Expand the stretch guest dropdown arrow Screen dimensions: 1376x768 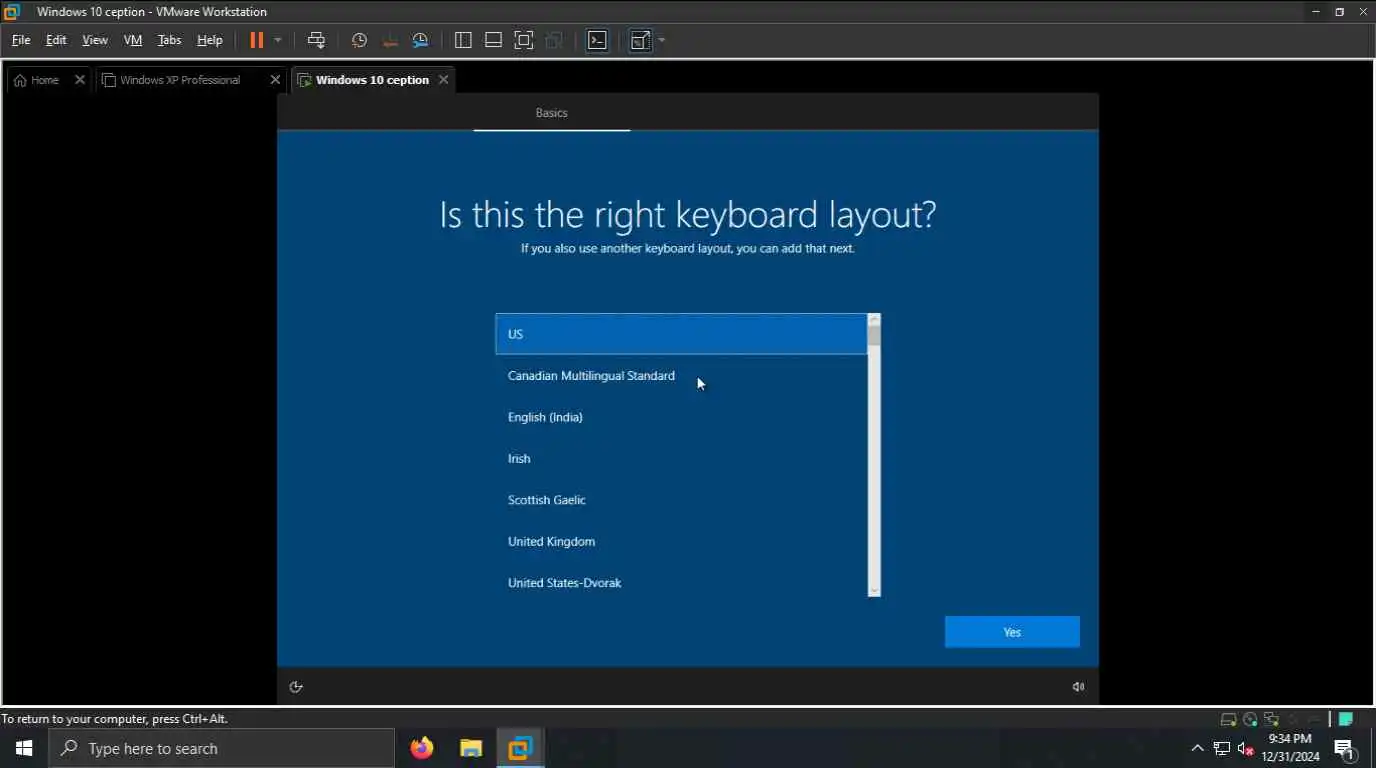(x=662, y=40)
